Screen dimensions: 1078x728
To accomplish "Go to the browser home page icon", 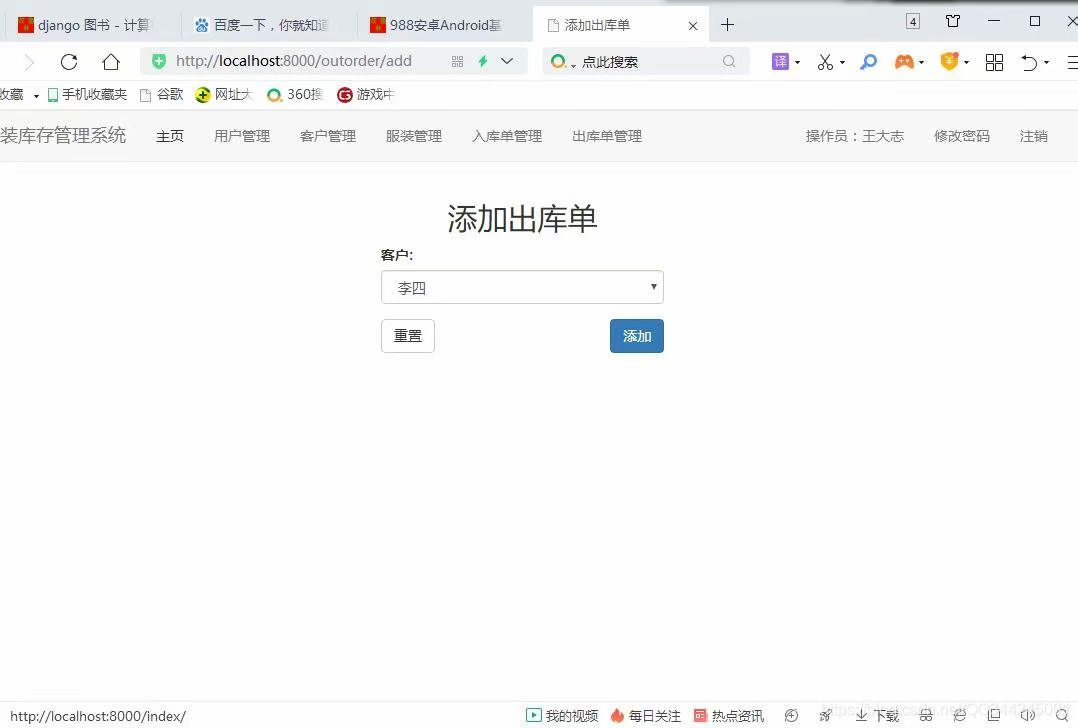I will point(111,62).
